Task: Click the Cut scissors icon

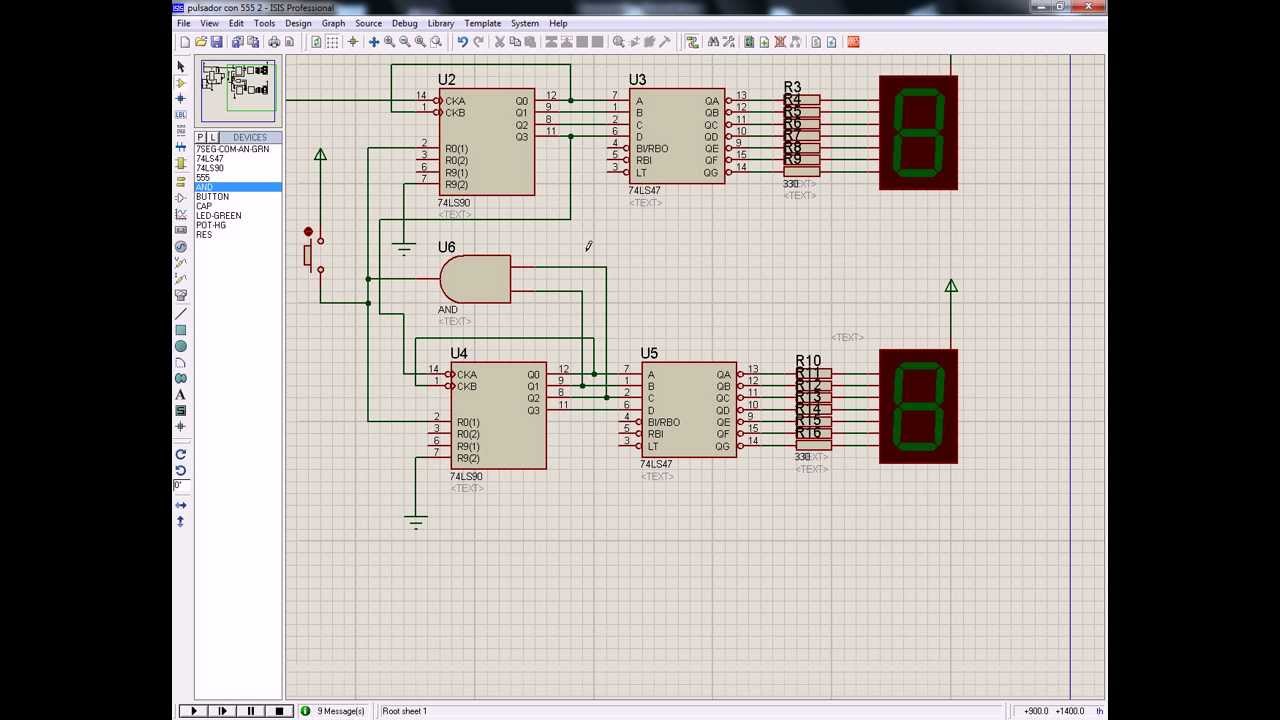Action: tap(500, 42)
